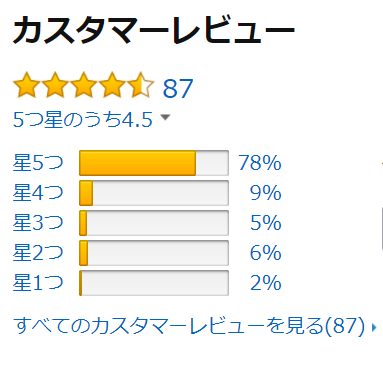Viewport: 383px width, 367px height.
Task: Open the 9% four-star percentage link
Action: point(266,193)
